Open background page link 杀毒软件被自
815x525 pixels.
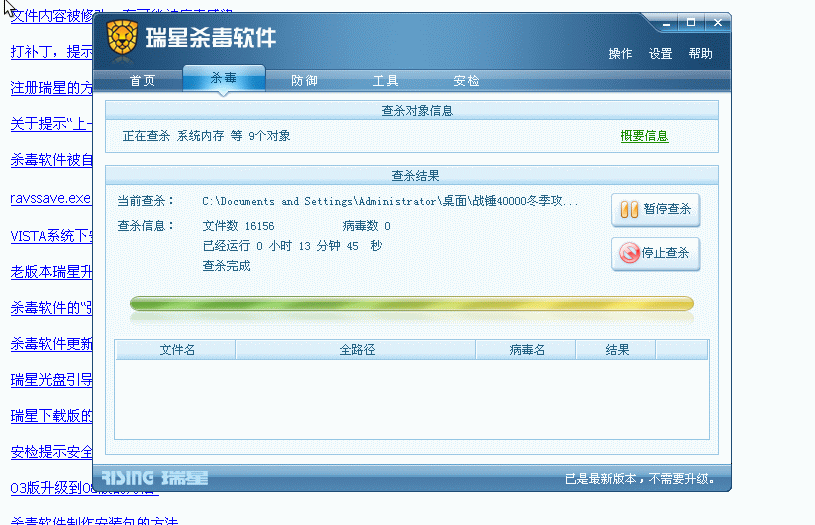[x=51, y=160]
